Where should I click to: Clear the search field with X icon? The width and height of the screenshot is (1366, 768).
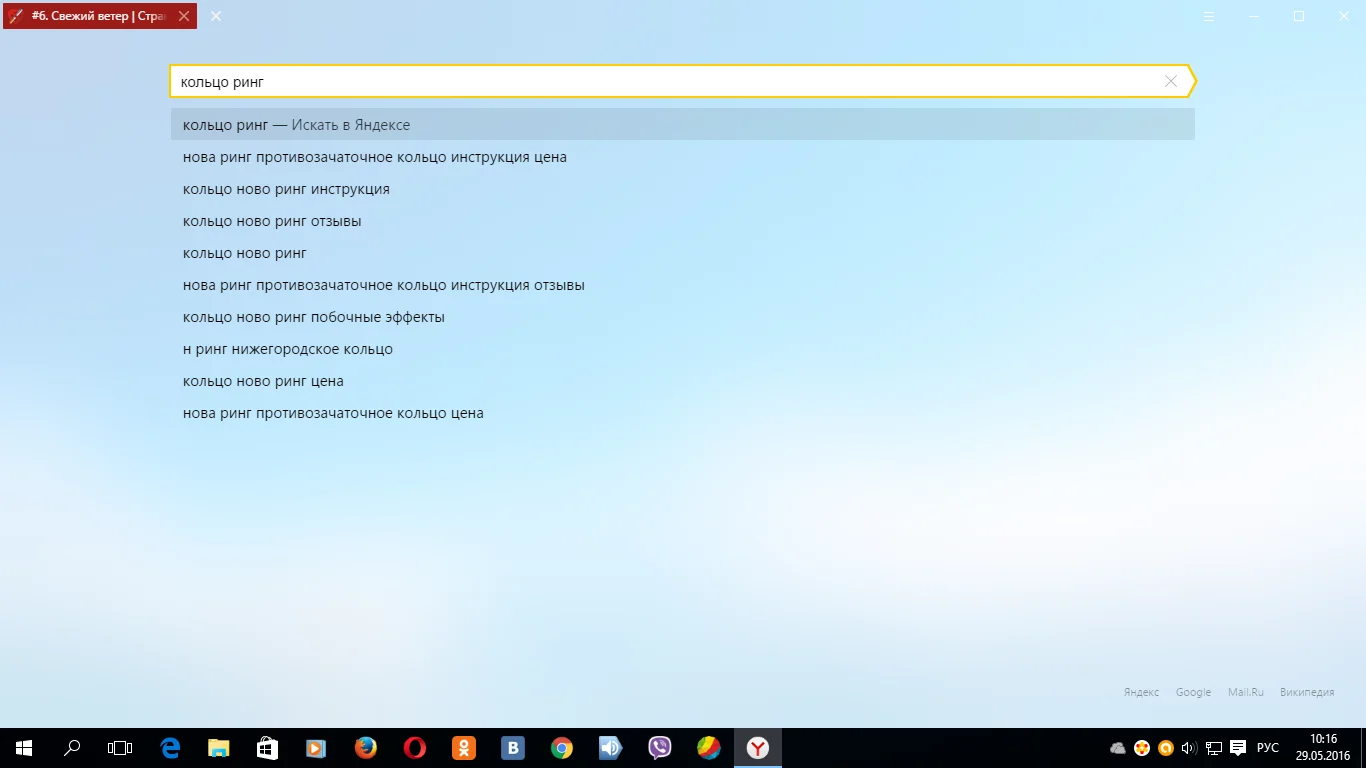(1171, 81)
